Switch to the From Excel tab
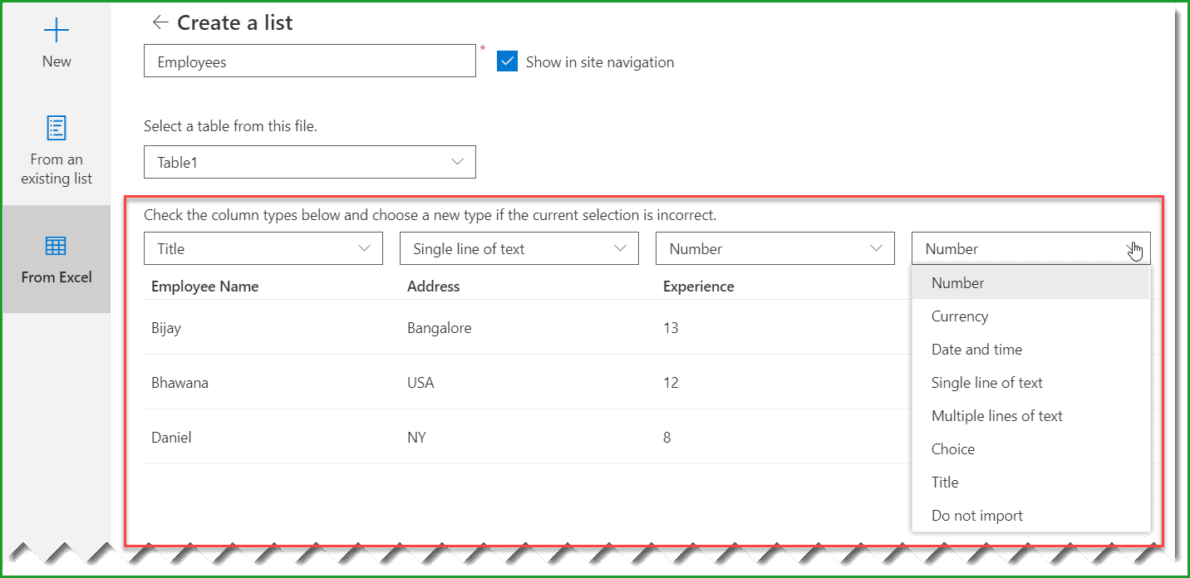Image resolution: width=1190 pixels, height=578 pixels. point(55,260)
